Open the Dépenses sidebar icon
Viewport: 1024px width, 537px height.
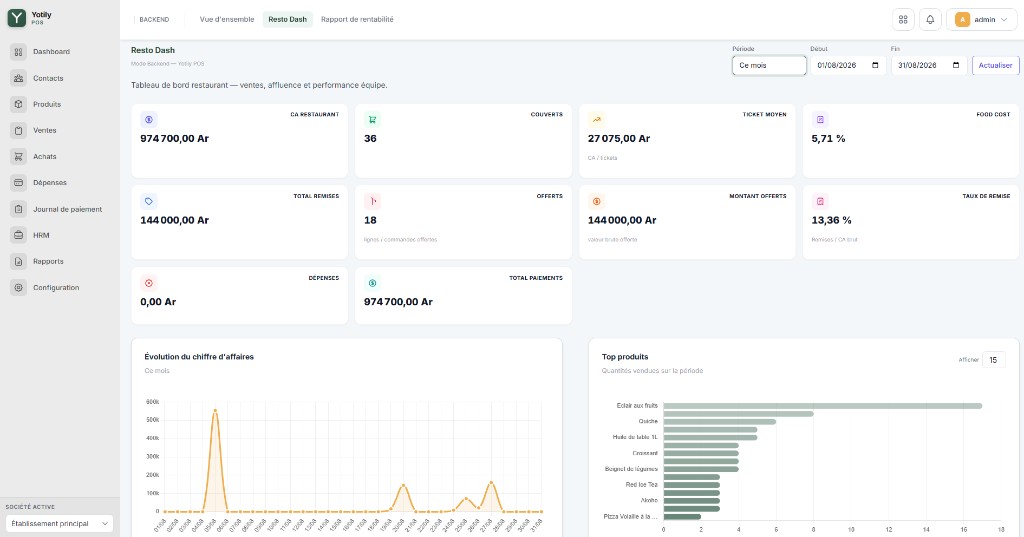coord(18,183)
